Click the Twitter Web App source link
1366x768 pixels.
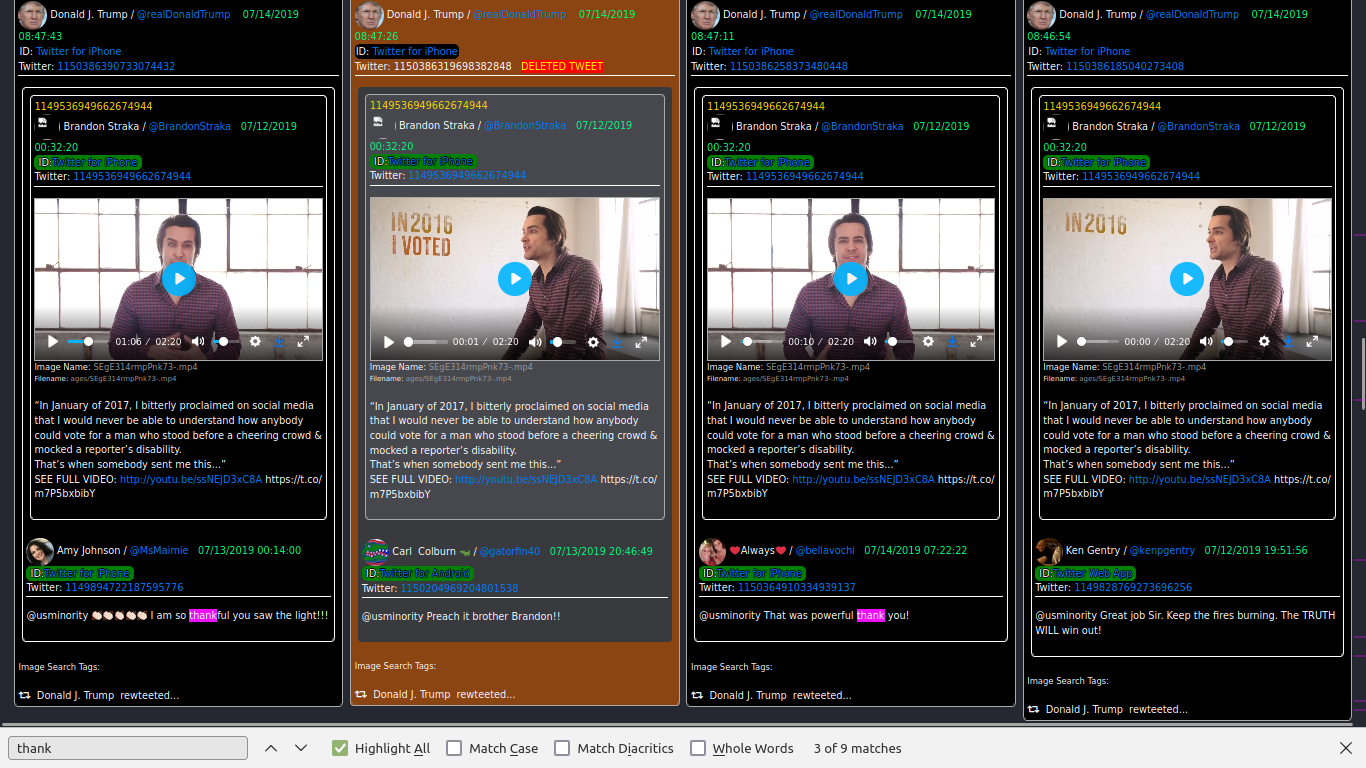1094,573
